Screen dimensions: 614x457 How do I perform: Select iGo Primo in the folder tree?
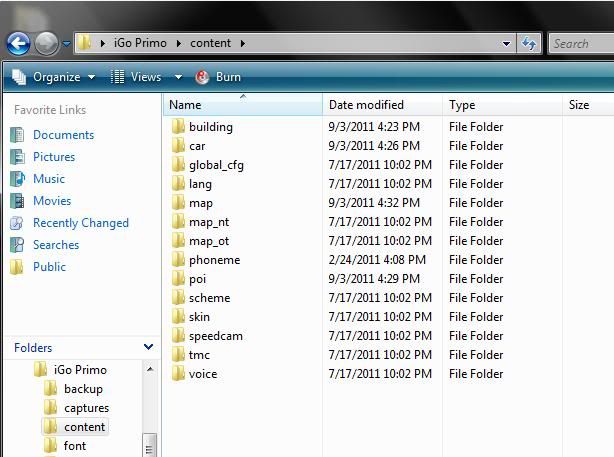pyautogui.click(x=80, y=370)
